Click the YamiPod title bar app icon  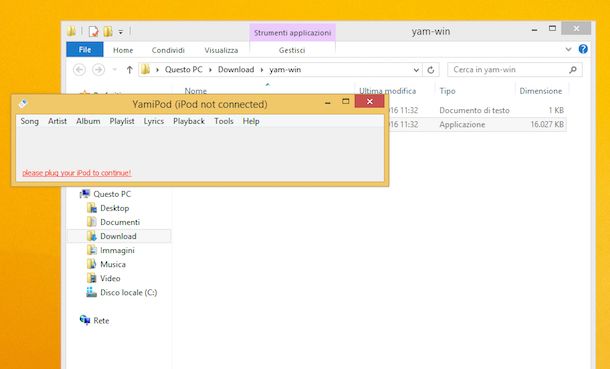[x=23, y=103]
